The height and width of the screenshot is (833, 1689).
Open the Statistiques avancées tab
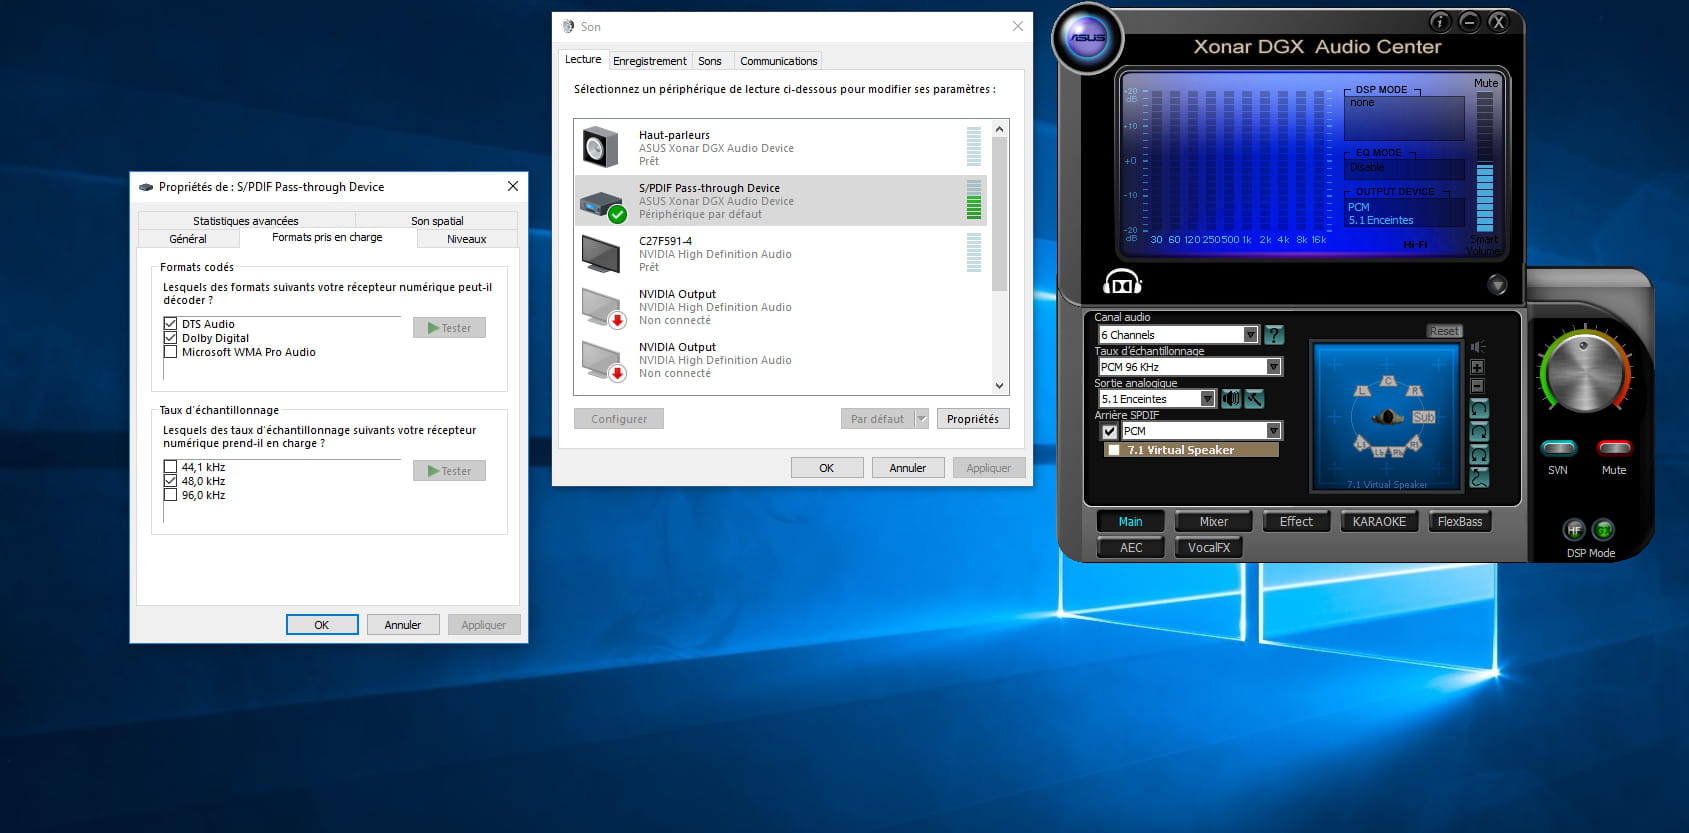246,221
